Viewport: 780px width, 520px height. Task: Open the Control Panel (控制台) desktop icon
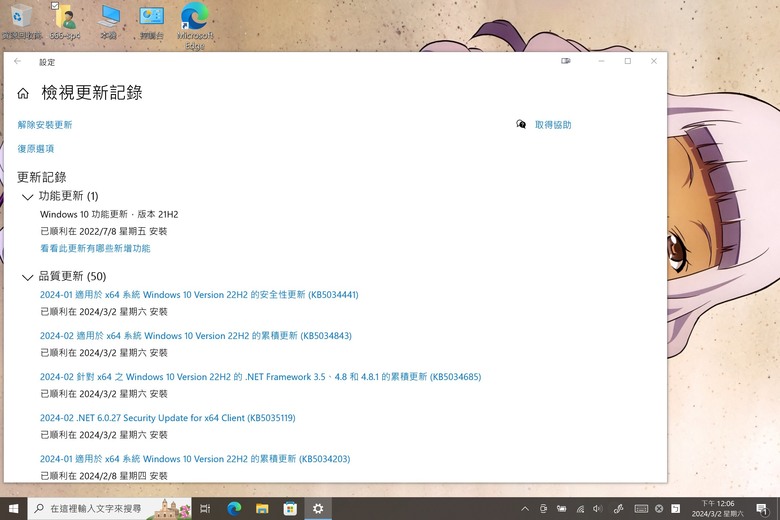tap(152, 21)
